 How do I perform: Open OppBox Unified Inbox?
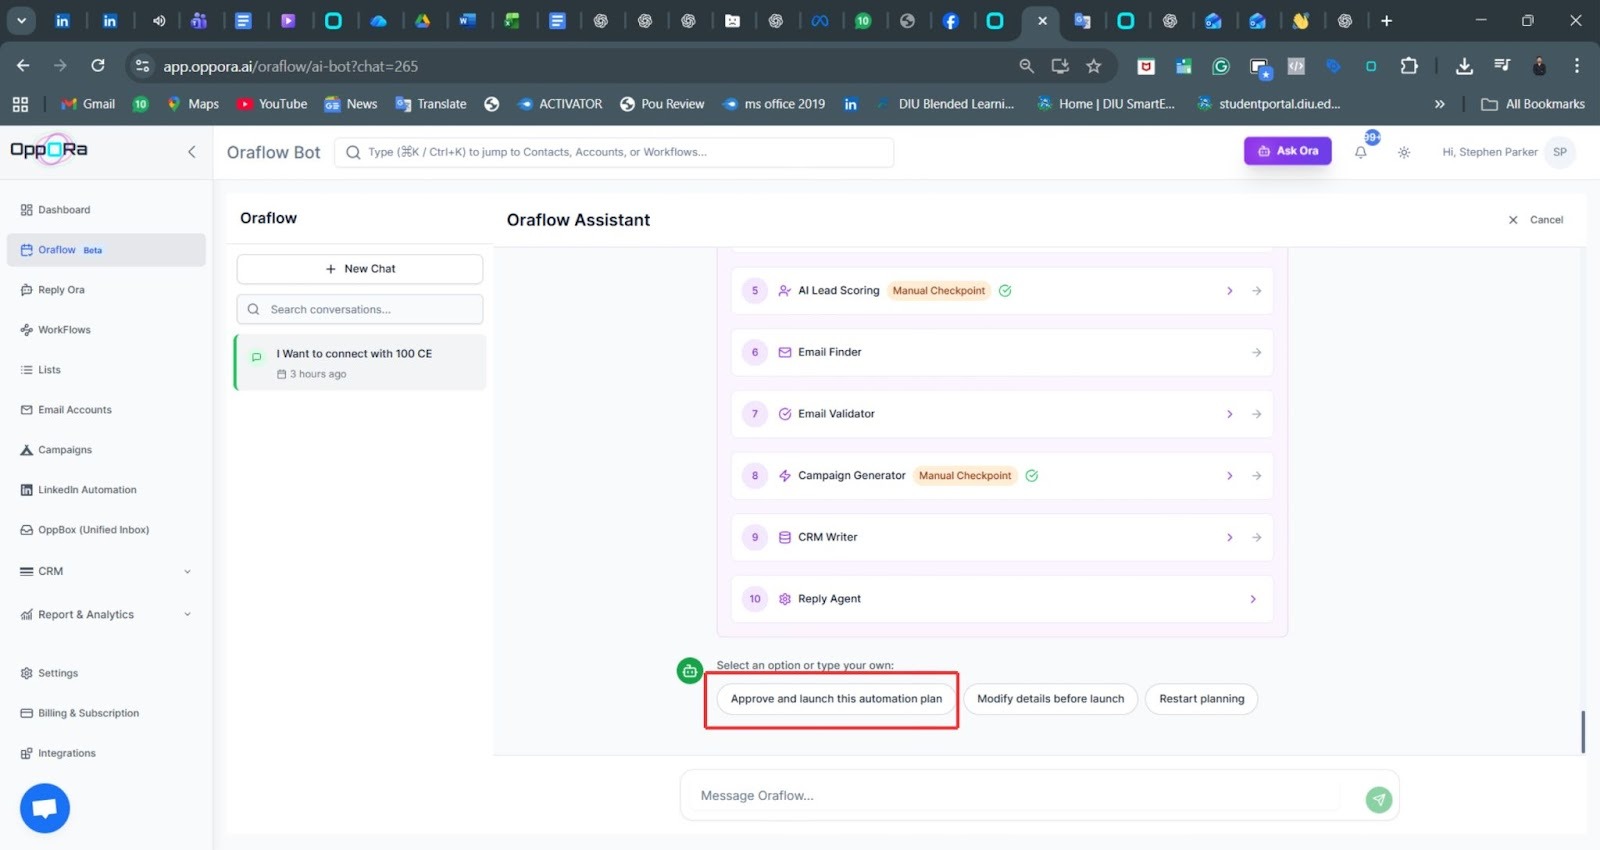pos(93,530)
